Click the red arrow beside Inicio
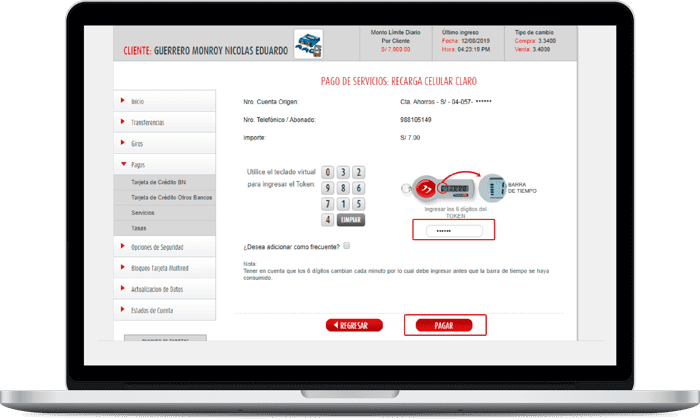 click(122, 100)
